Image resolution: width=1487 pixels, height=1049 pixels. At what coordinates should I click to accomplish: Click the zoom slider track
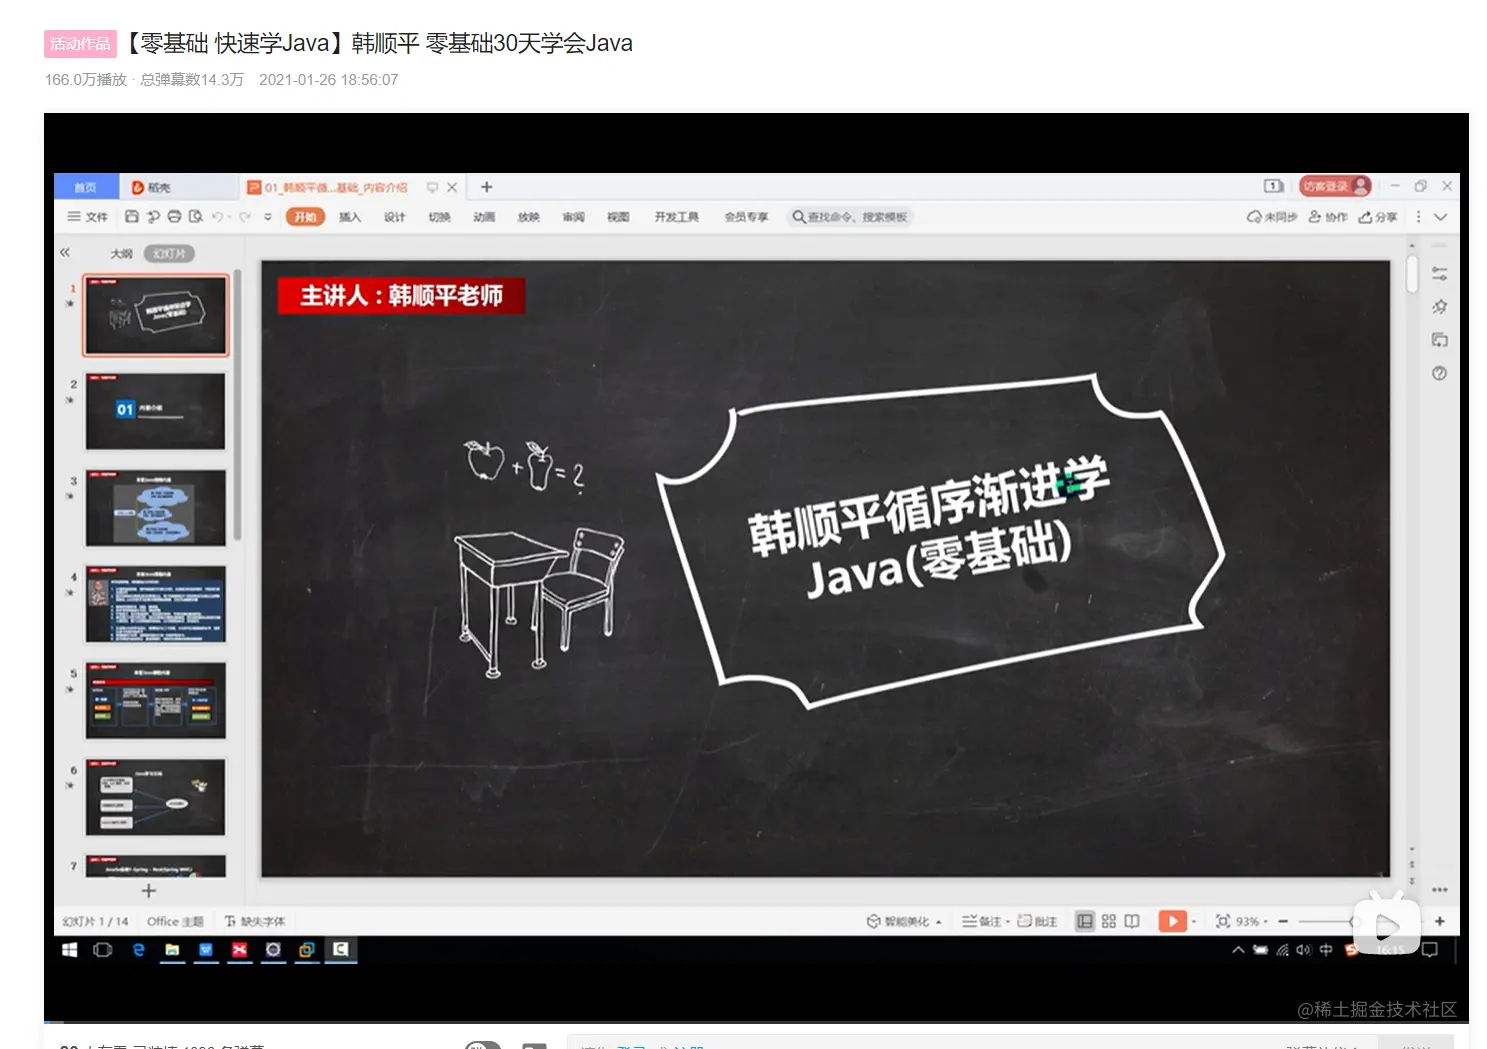click(x=1325, y=921)
